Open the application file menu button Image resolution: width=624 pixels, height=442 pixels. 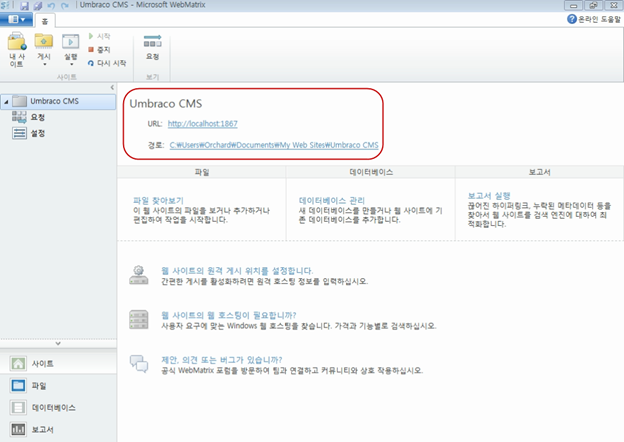coord(16,19)
